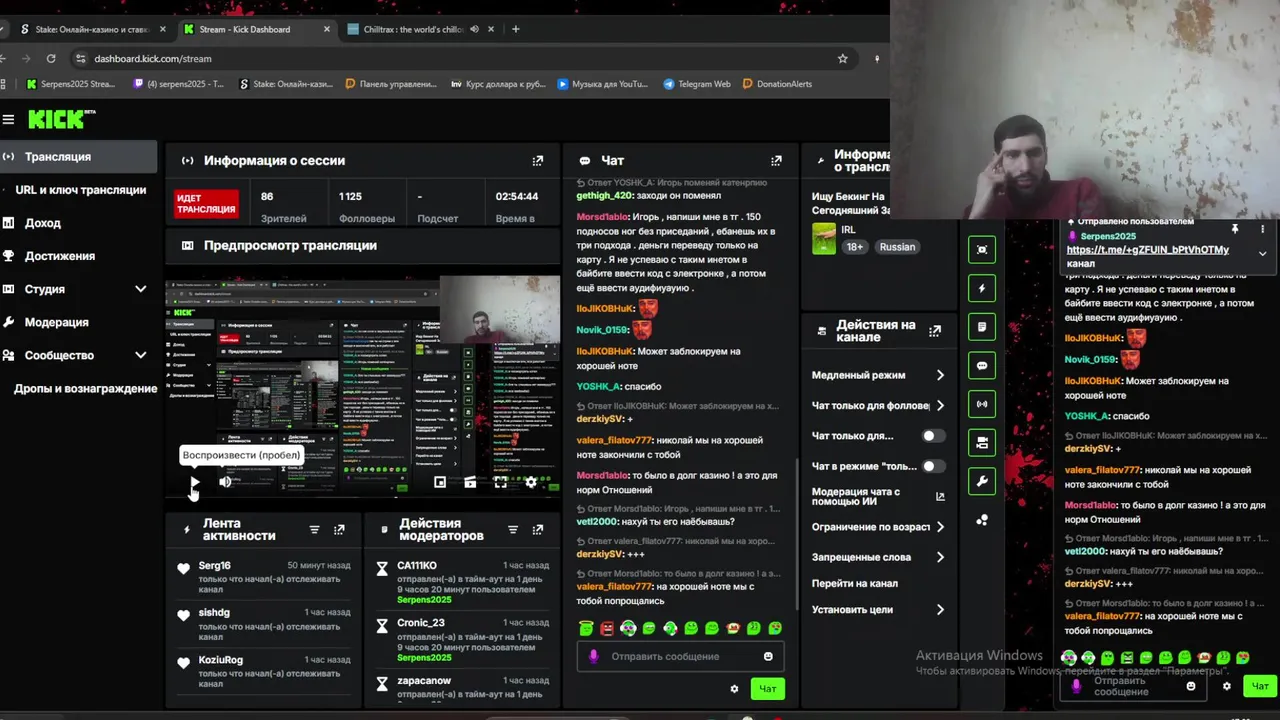Open Установить цели options
The width and height of the screenshot is (1280, 720).
coord(878,609)
